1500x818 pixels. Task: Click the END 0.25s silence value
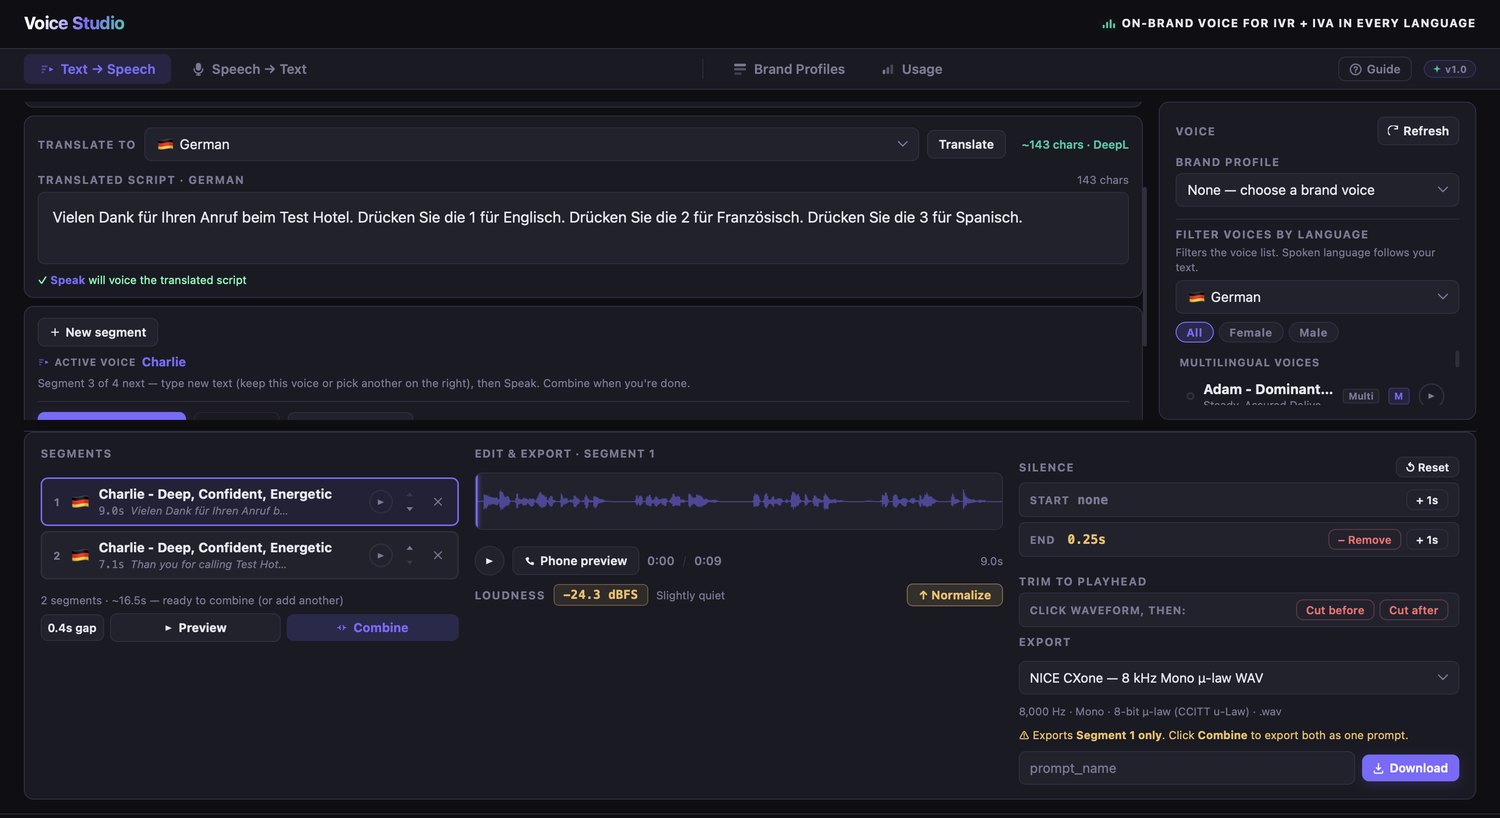click(1086, 540)
